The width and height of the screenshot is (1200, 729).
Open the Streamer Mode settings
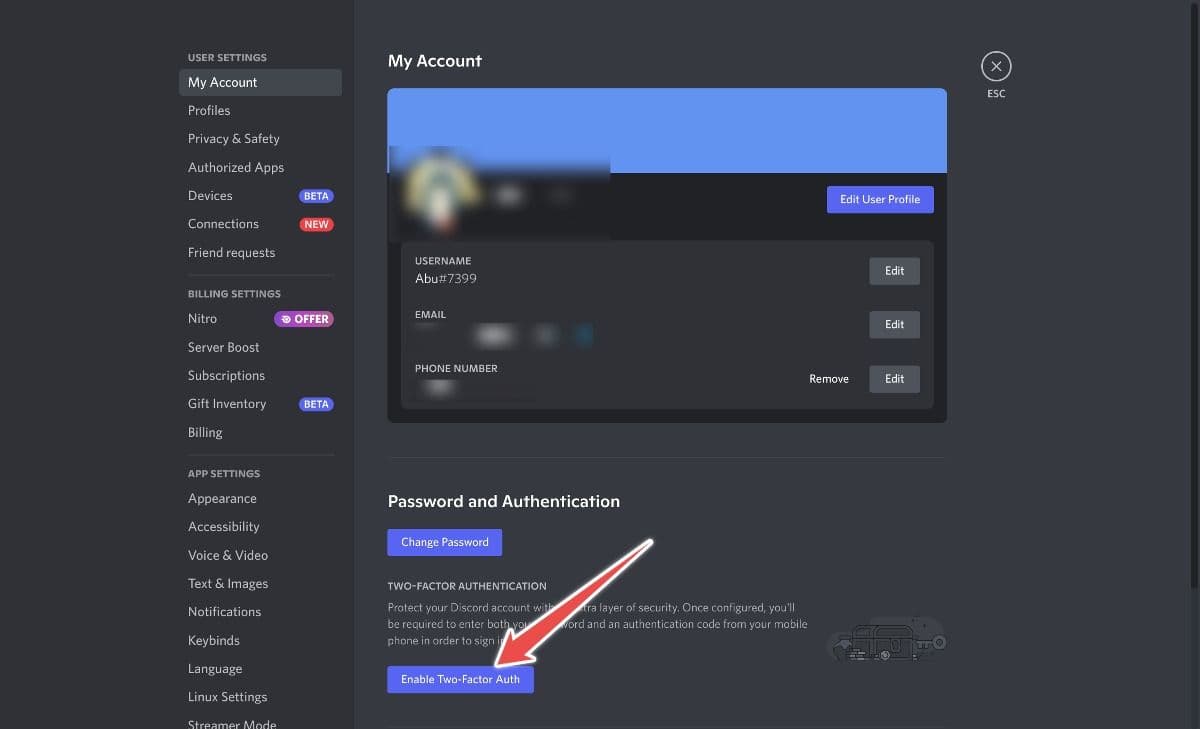click(232, 722)
